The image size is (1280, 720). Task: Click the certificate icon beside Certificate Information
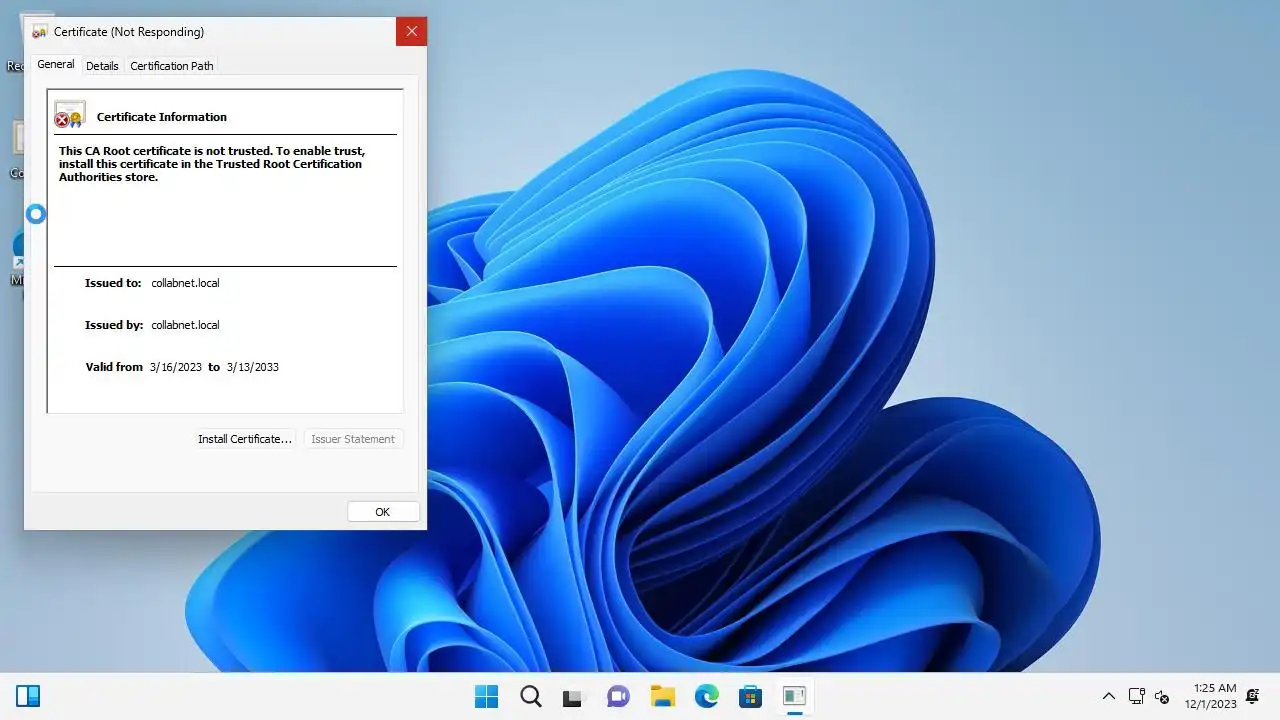70,114
